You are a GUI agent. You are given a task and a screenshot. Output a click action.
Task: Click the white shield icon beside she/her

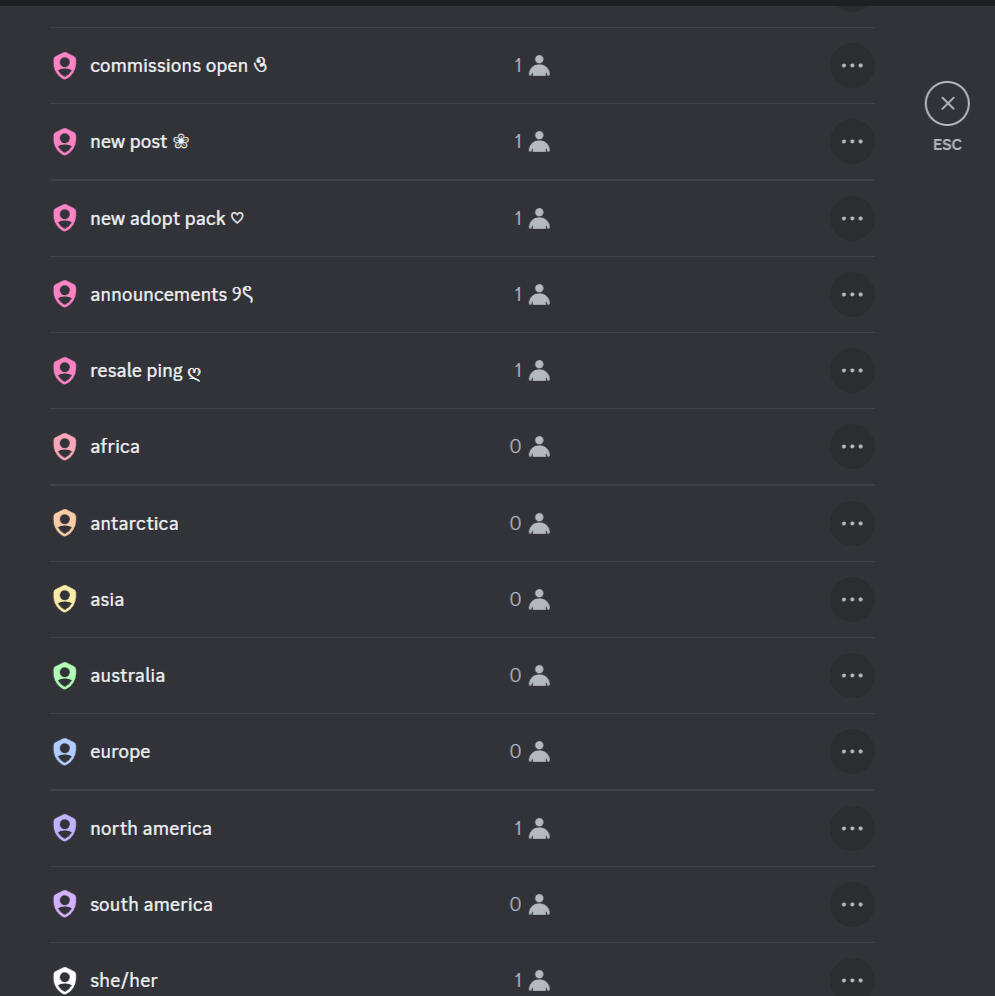pos(65,980)
